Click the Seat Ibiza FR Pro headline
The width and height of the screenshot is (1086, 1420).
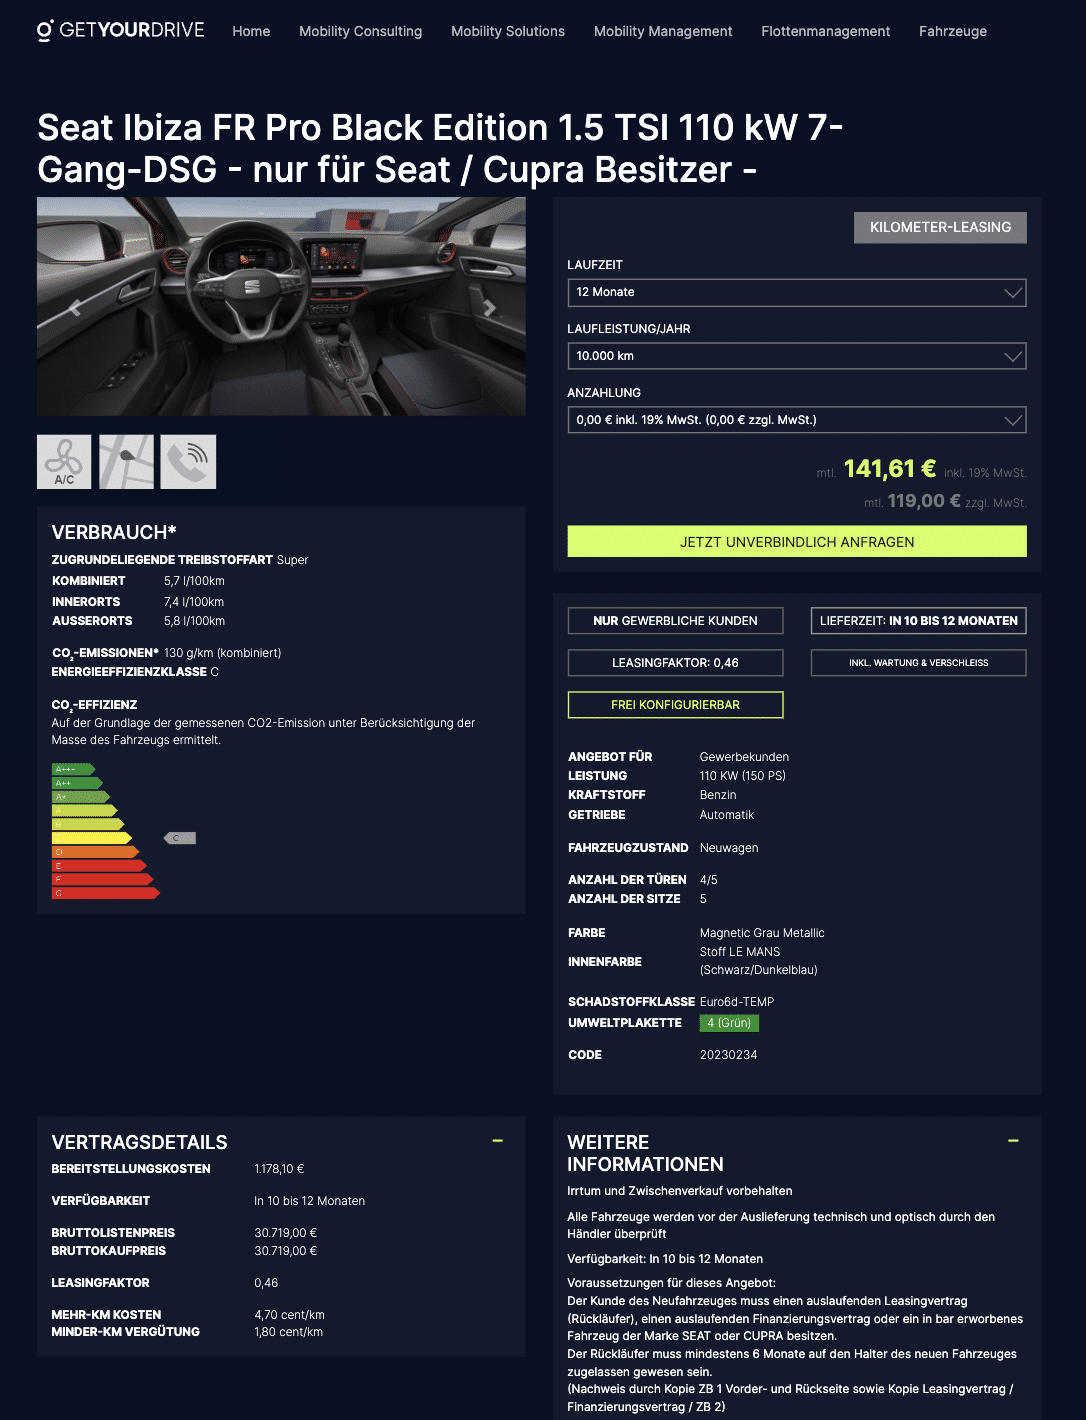(x=440, y=148)
